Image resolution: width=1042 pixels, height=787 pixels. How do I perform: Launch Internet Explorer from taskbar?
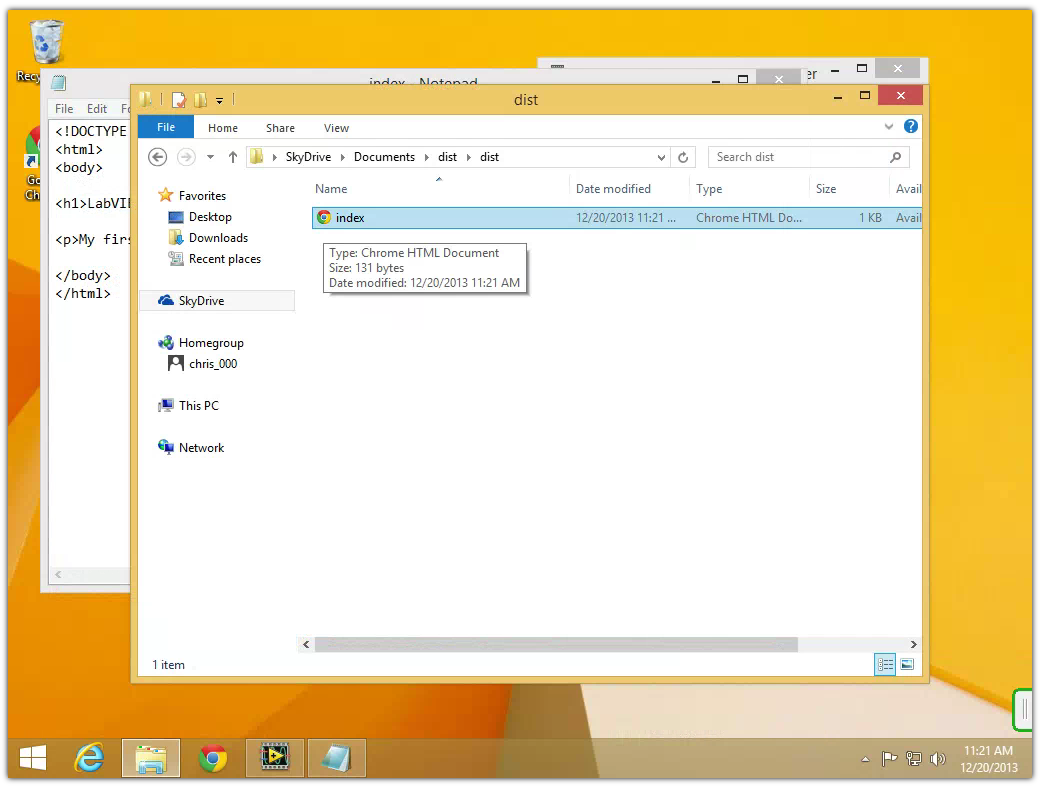(x=89, y=759)
